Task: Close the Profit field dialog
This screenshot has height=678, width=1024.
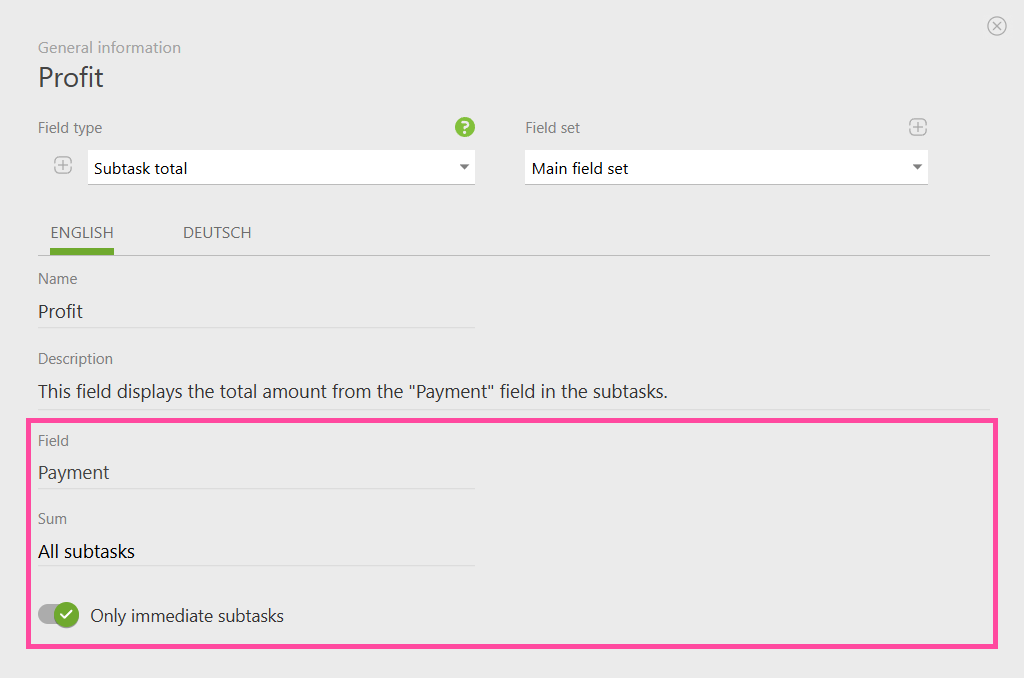Action: 997,26
